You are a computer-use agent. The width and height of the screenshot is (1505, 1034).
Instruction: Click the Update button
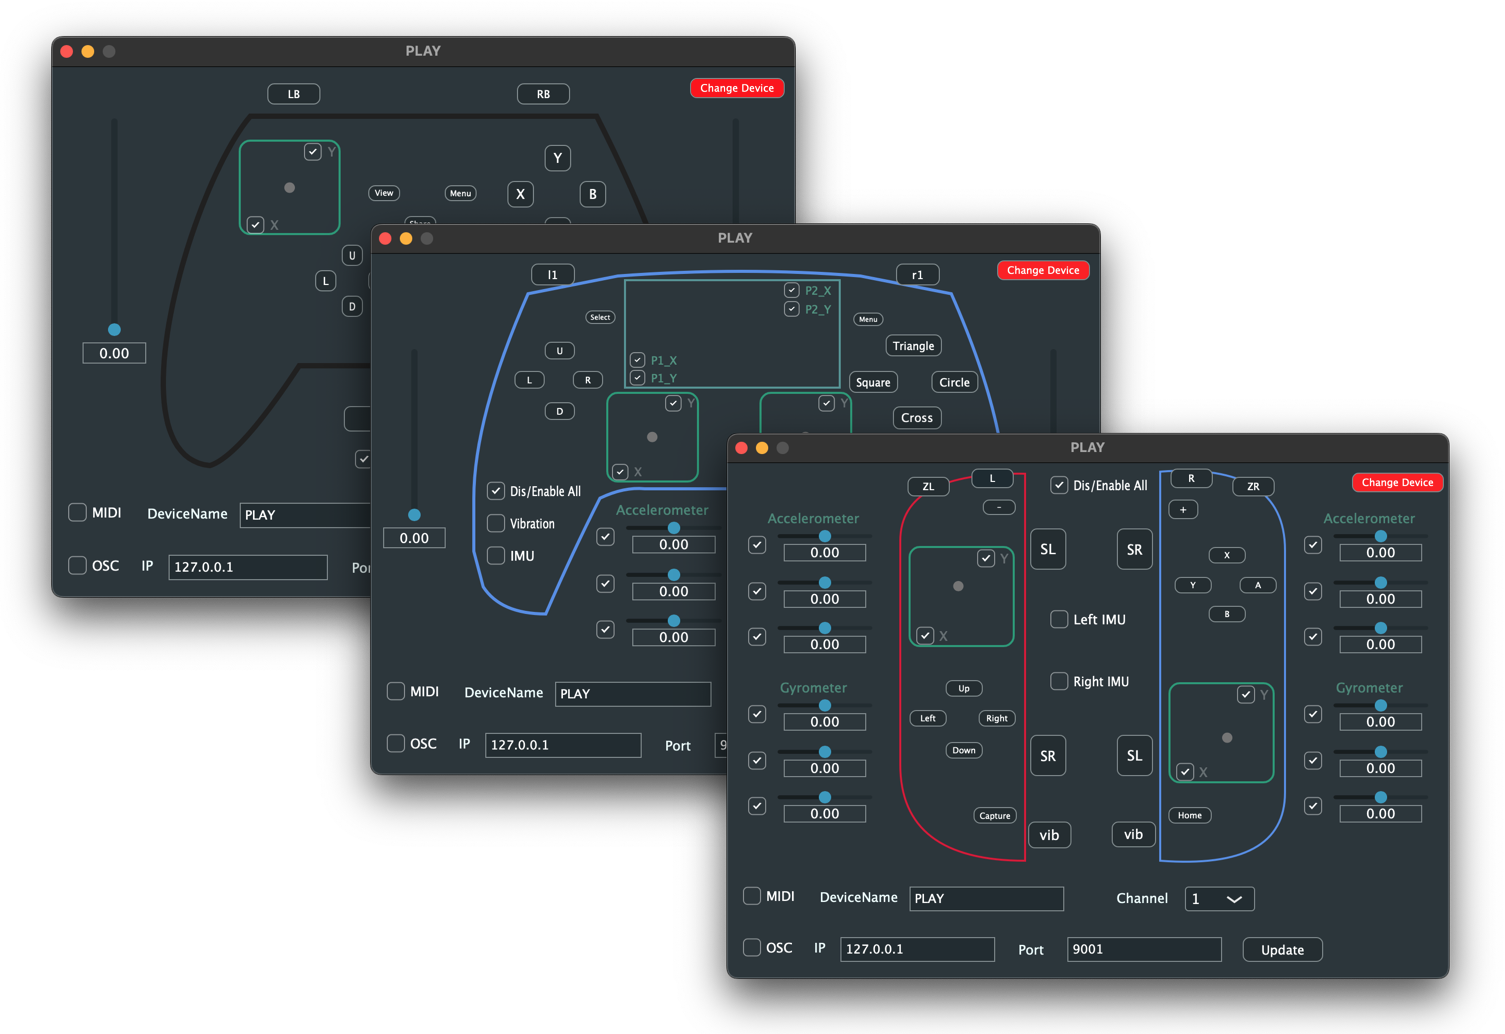click(x=1282, y=951)
